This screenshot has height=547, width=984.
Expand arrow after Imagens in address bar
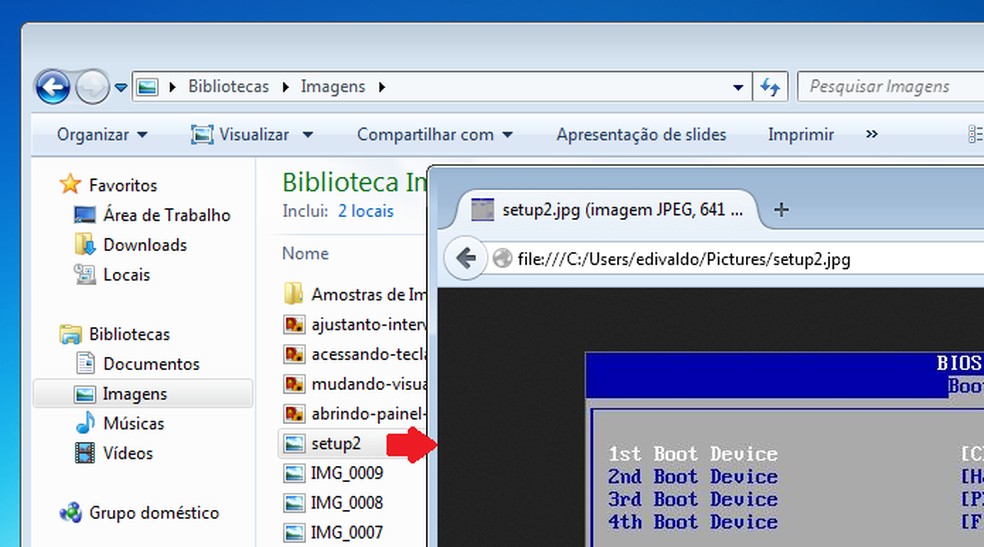click(382, 87)
